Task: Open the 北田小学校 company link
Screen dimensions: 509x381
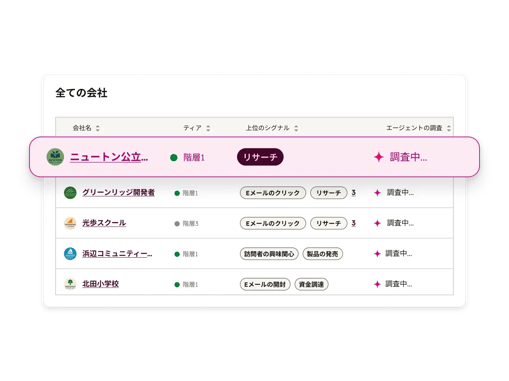Action: (100, 284)
